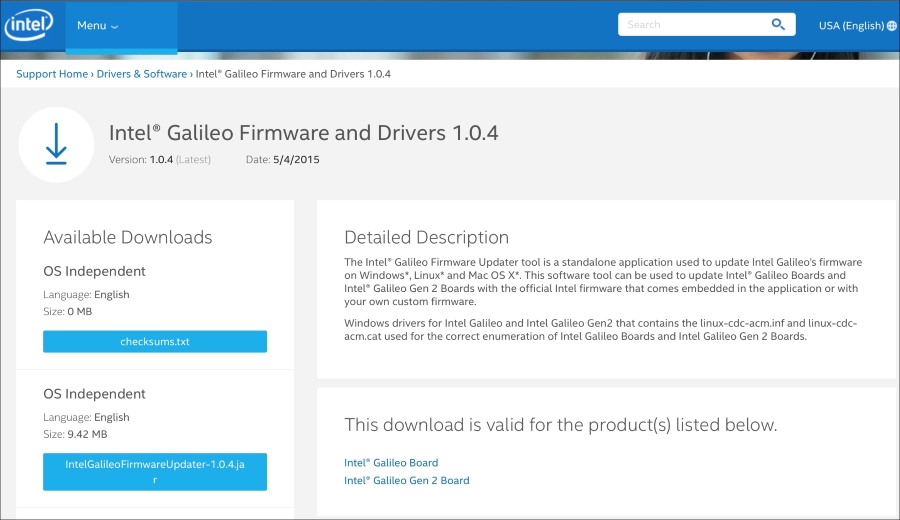This screenshot has width=900, height=520.
Task: Open USA (English) region selector
Action: 858,25
